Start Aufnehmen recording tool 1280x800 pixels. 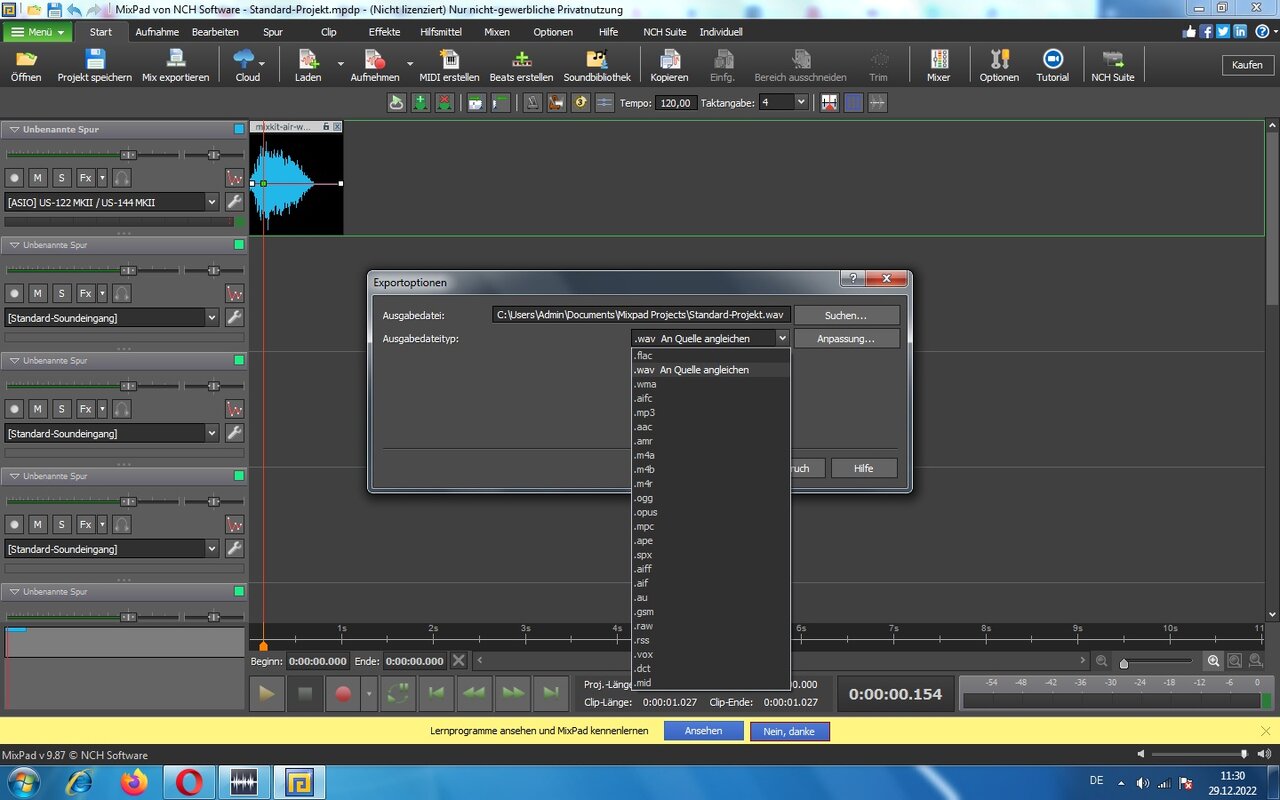(375, 65)
